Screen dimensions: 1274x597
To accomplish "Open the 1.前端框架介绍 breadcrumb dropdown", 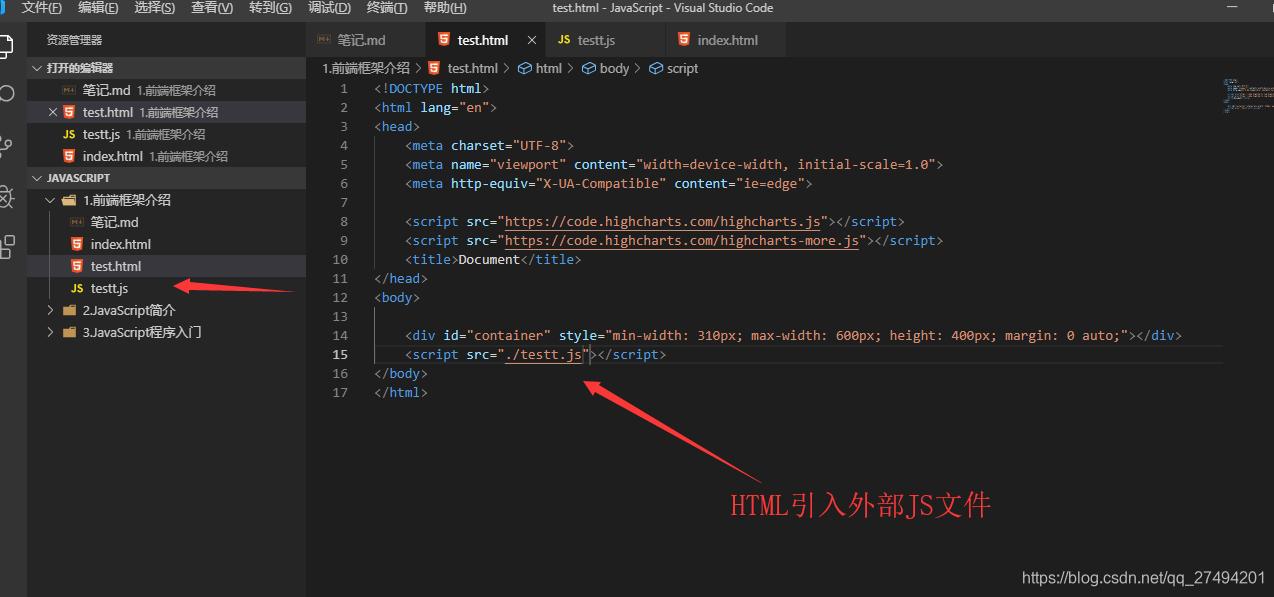I will click(x=366, y=68).
